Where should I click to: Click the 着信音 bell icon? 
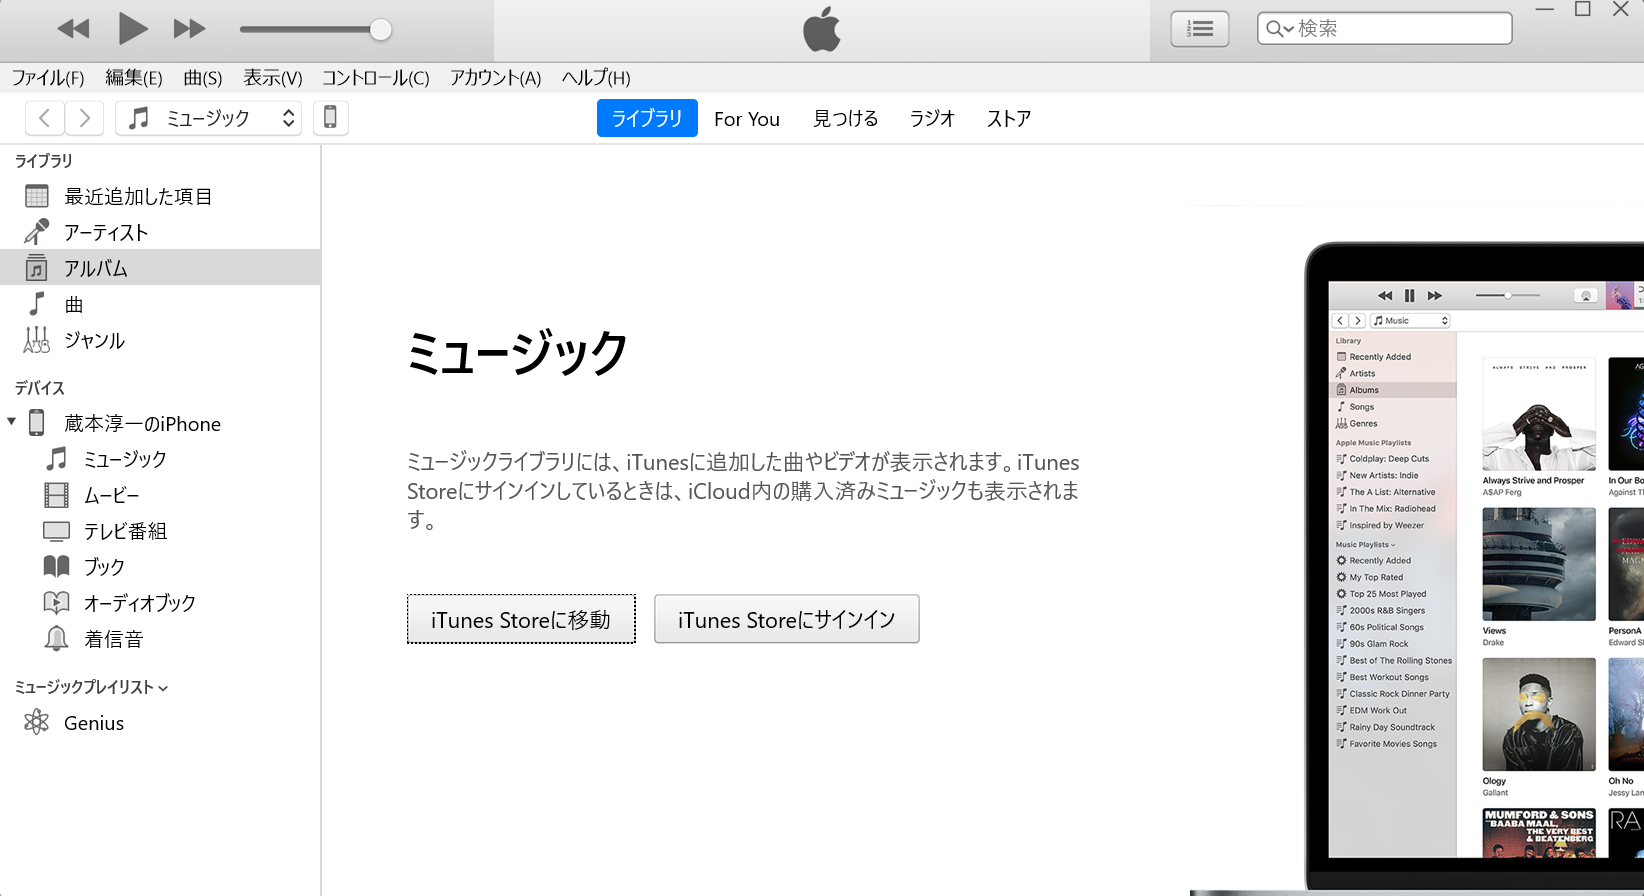[x=57, y=638]
